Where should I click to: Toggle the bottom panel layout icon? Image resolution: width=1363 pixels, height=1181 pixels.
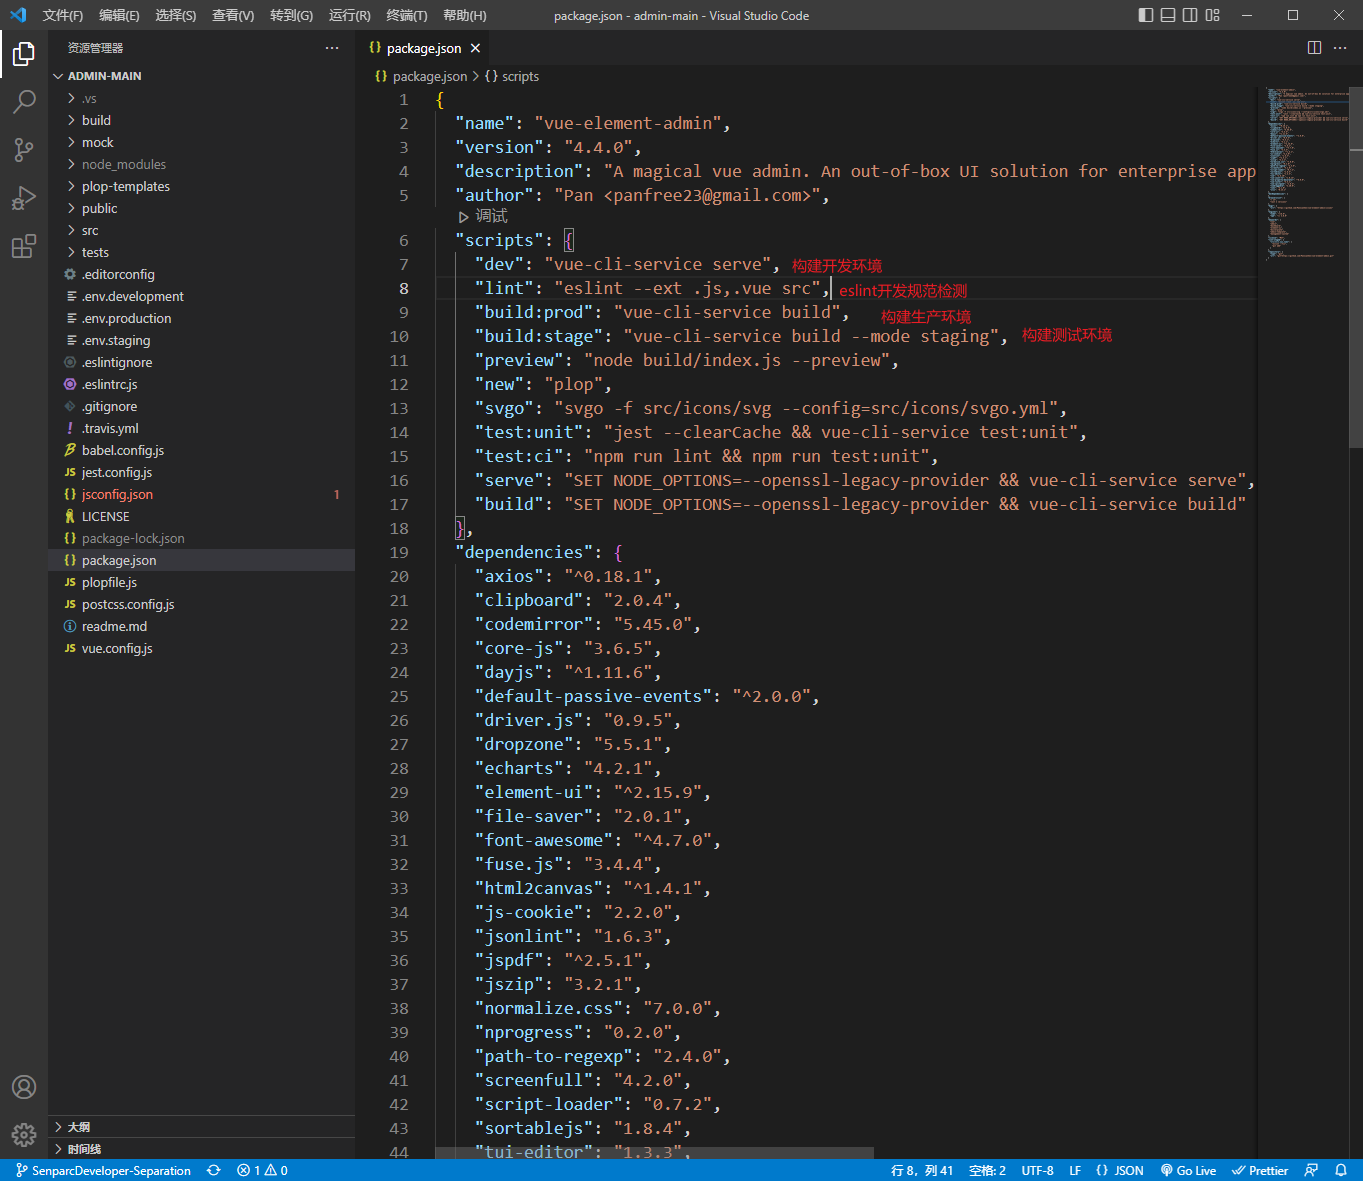1168,15
